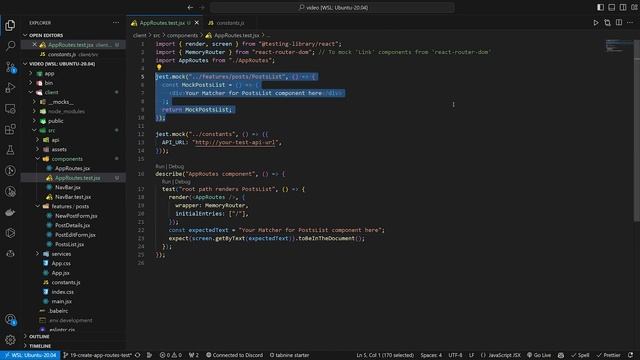Close AppRoutes.test.jsx in Open Editors
Viewport: 640px width, 360px height.
(35, 45)
